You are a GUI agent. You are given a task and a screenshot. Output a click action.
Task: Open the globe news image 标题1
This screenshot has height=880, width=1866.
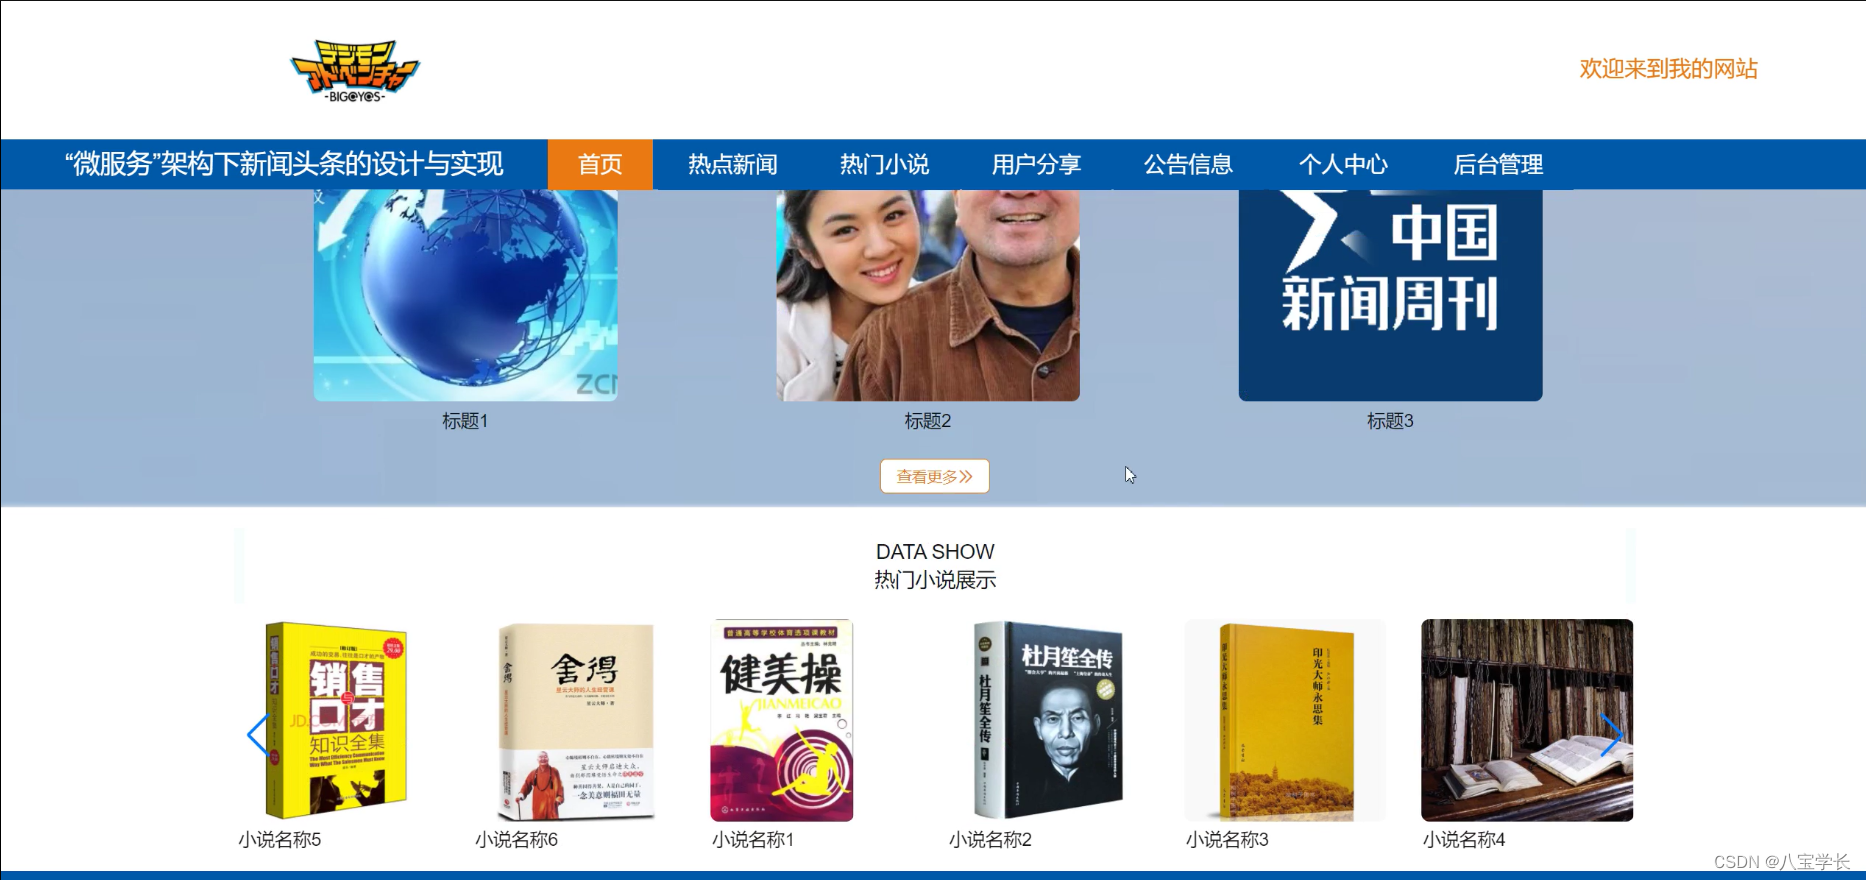click(466, 295)
